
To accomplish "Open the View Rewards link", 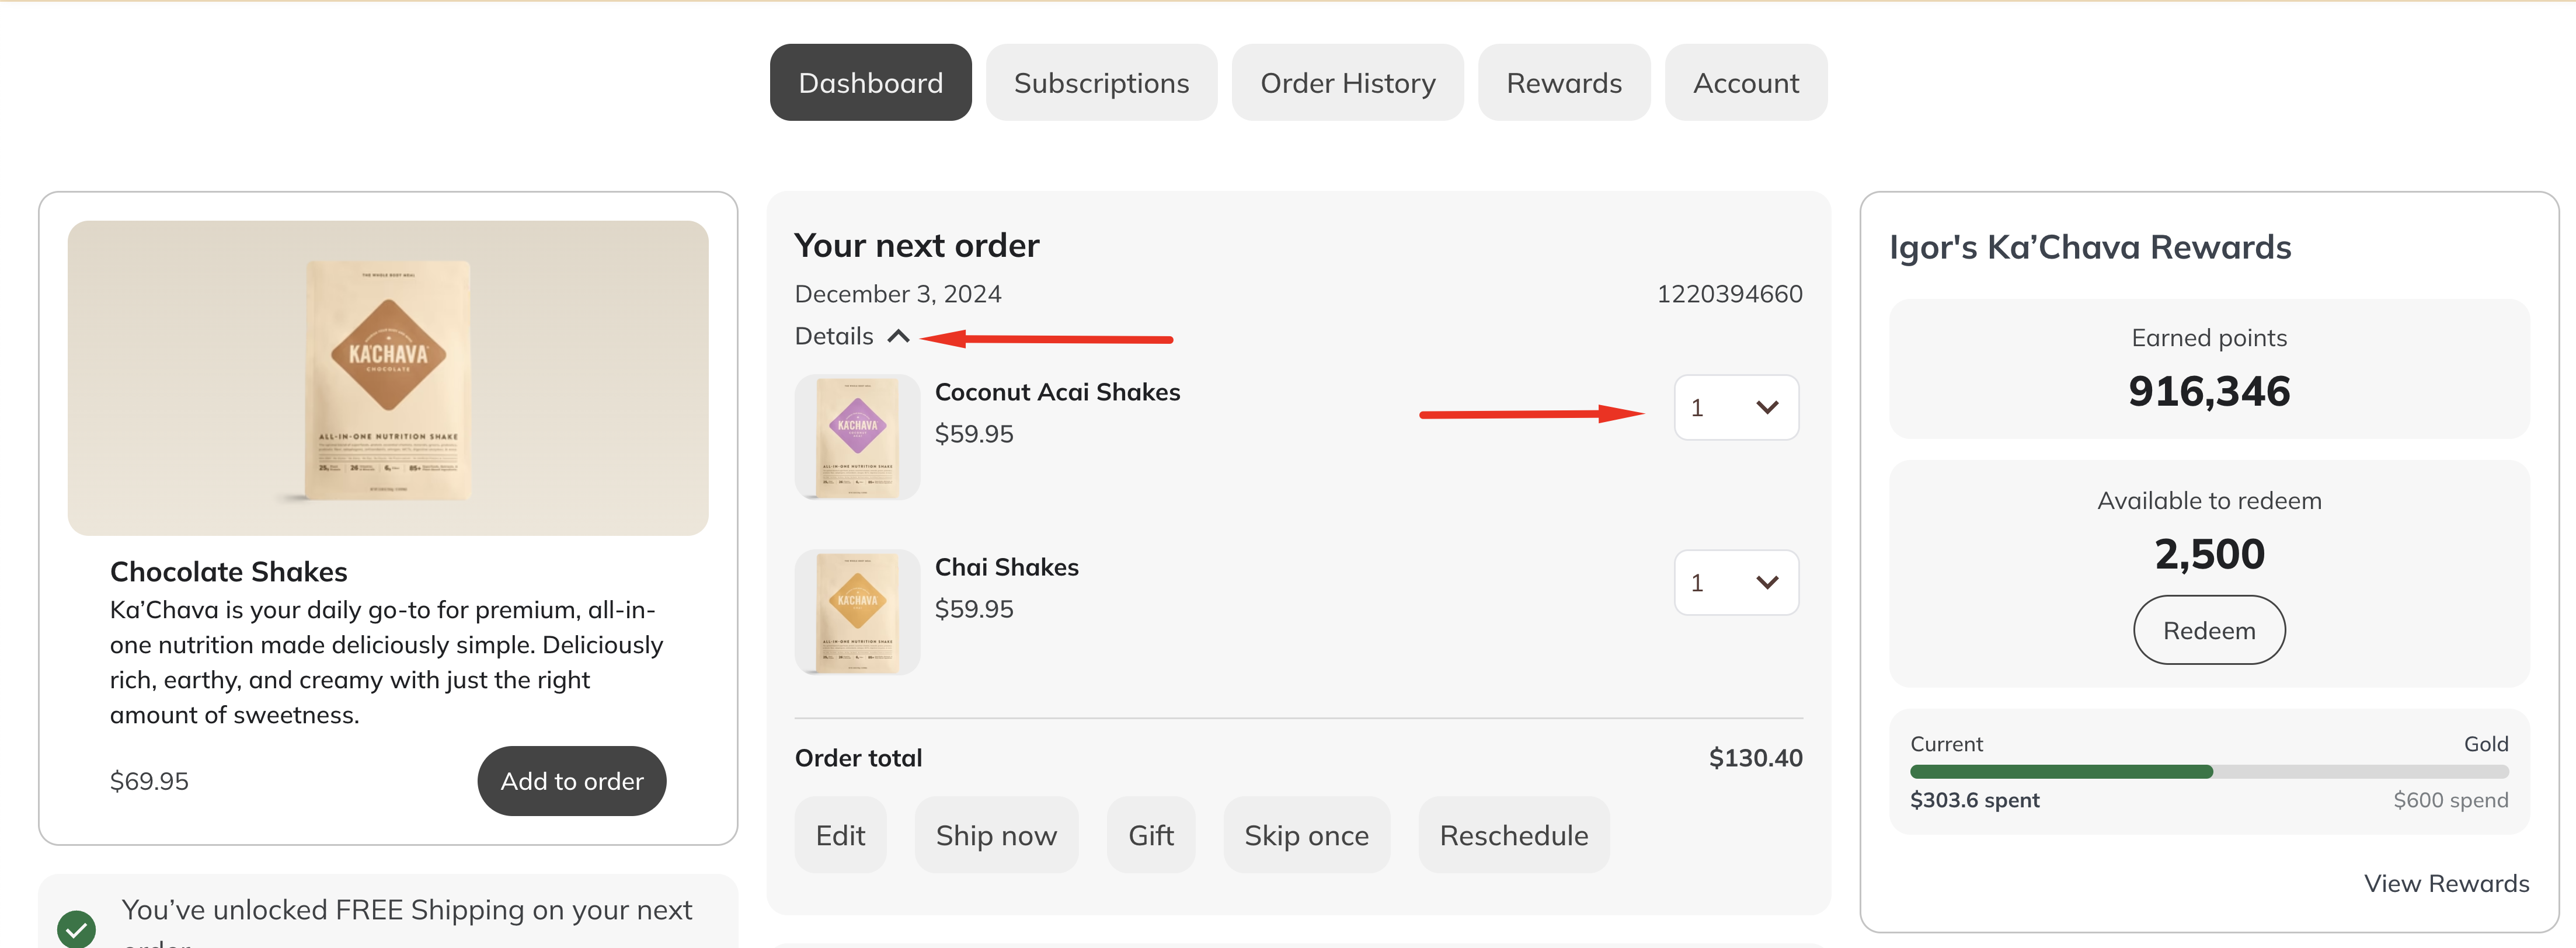I will [x=2446, y=884].
